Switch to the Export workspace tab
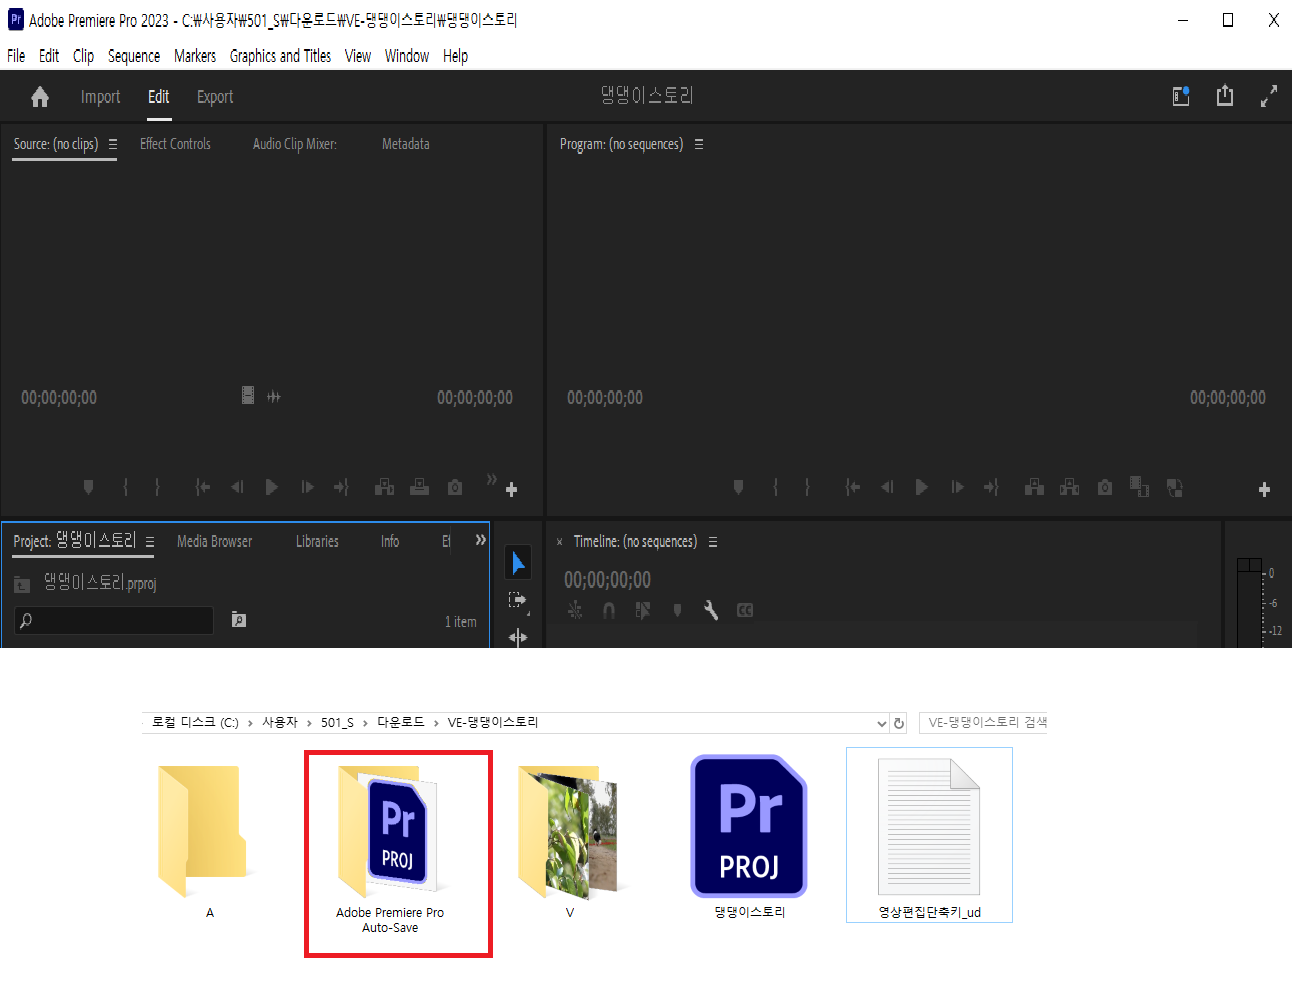The image size is (1292, 990). tap(215, 97)
